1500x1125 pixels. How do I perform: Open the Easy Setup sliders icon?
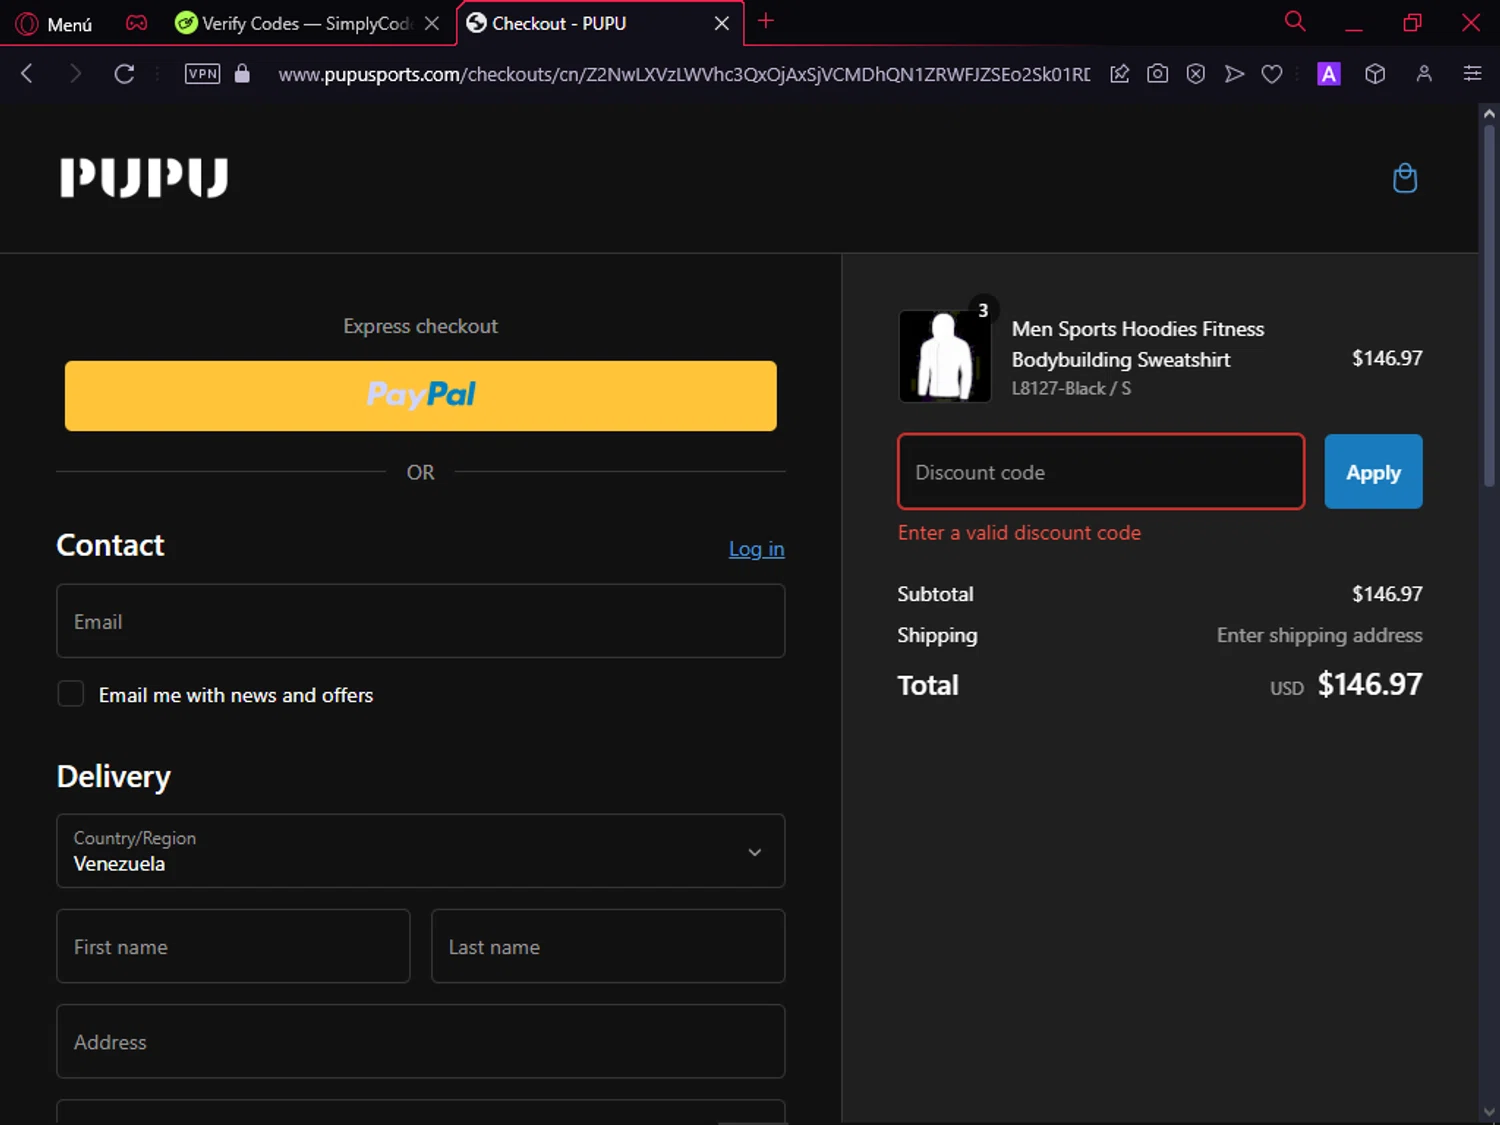[x=1472, y=73]
